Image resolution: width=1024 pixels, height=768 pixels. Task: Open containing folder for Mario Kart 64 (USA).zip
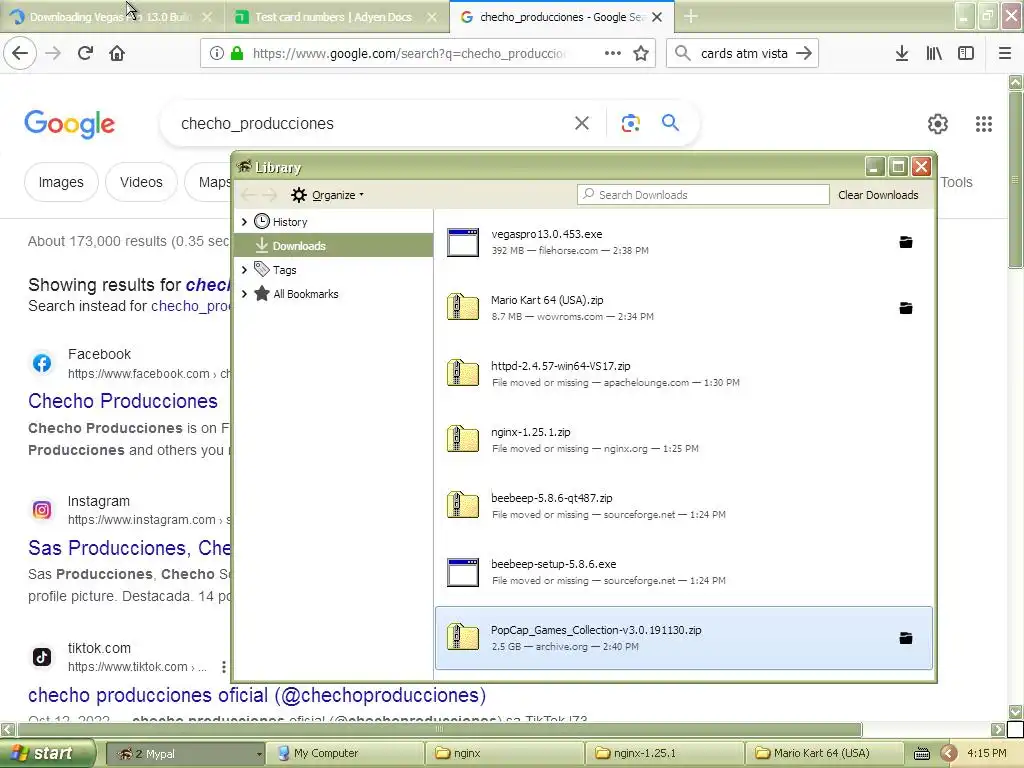coord(906,308)
